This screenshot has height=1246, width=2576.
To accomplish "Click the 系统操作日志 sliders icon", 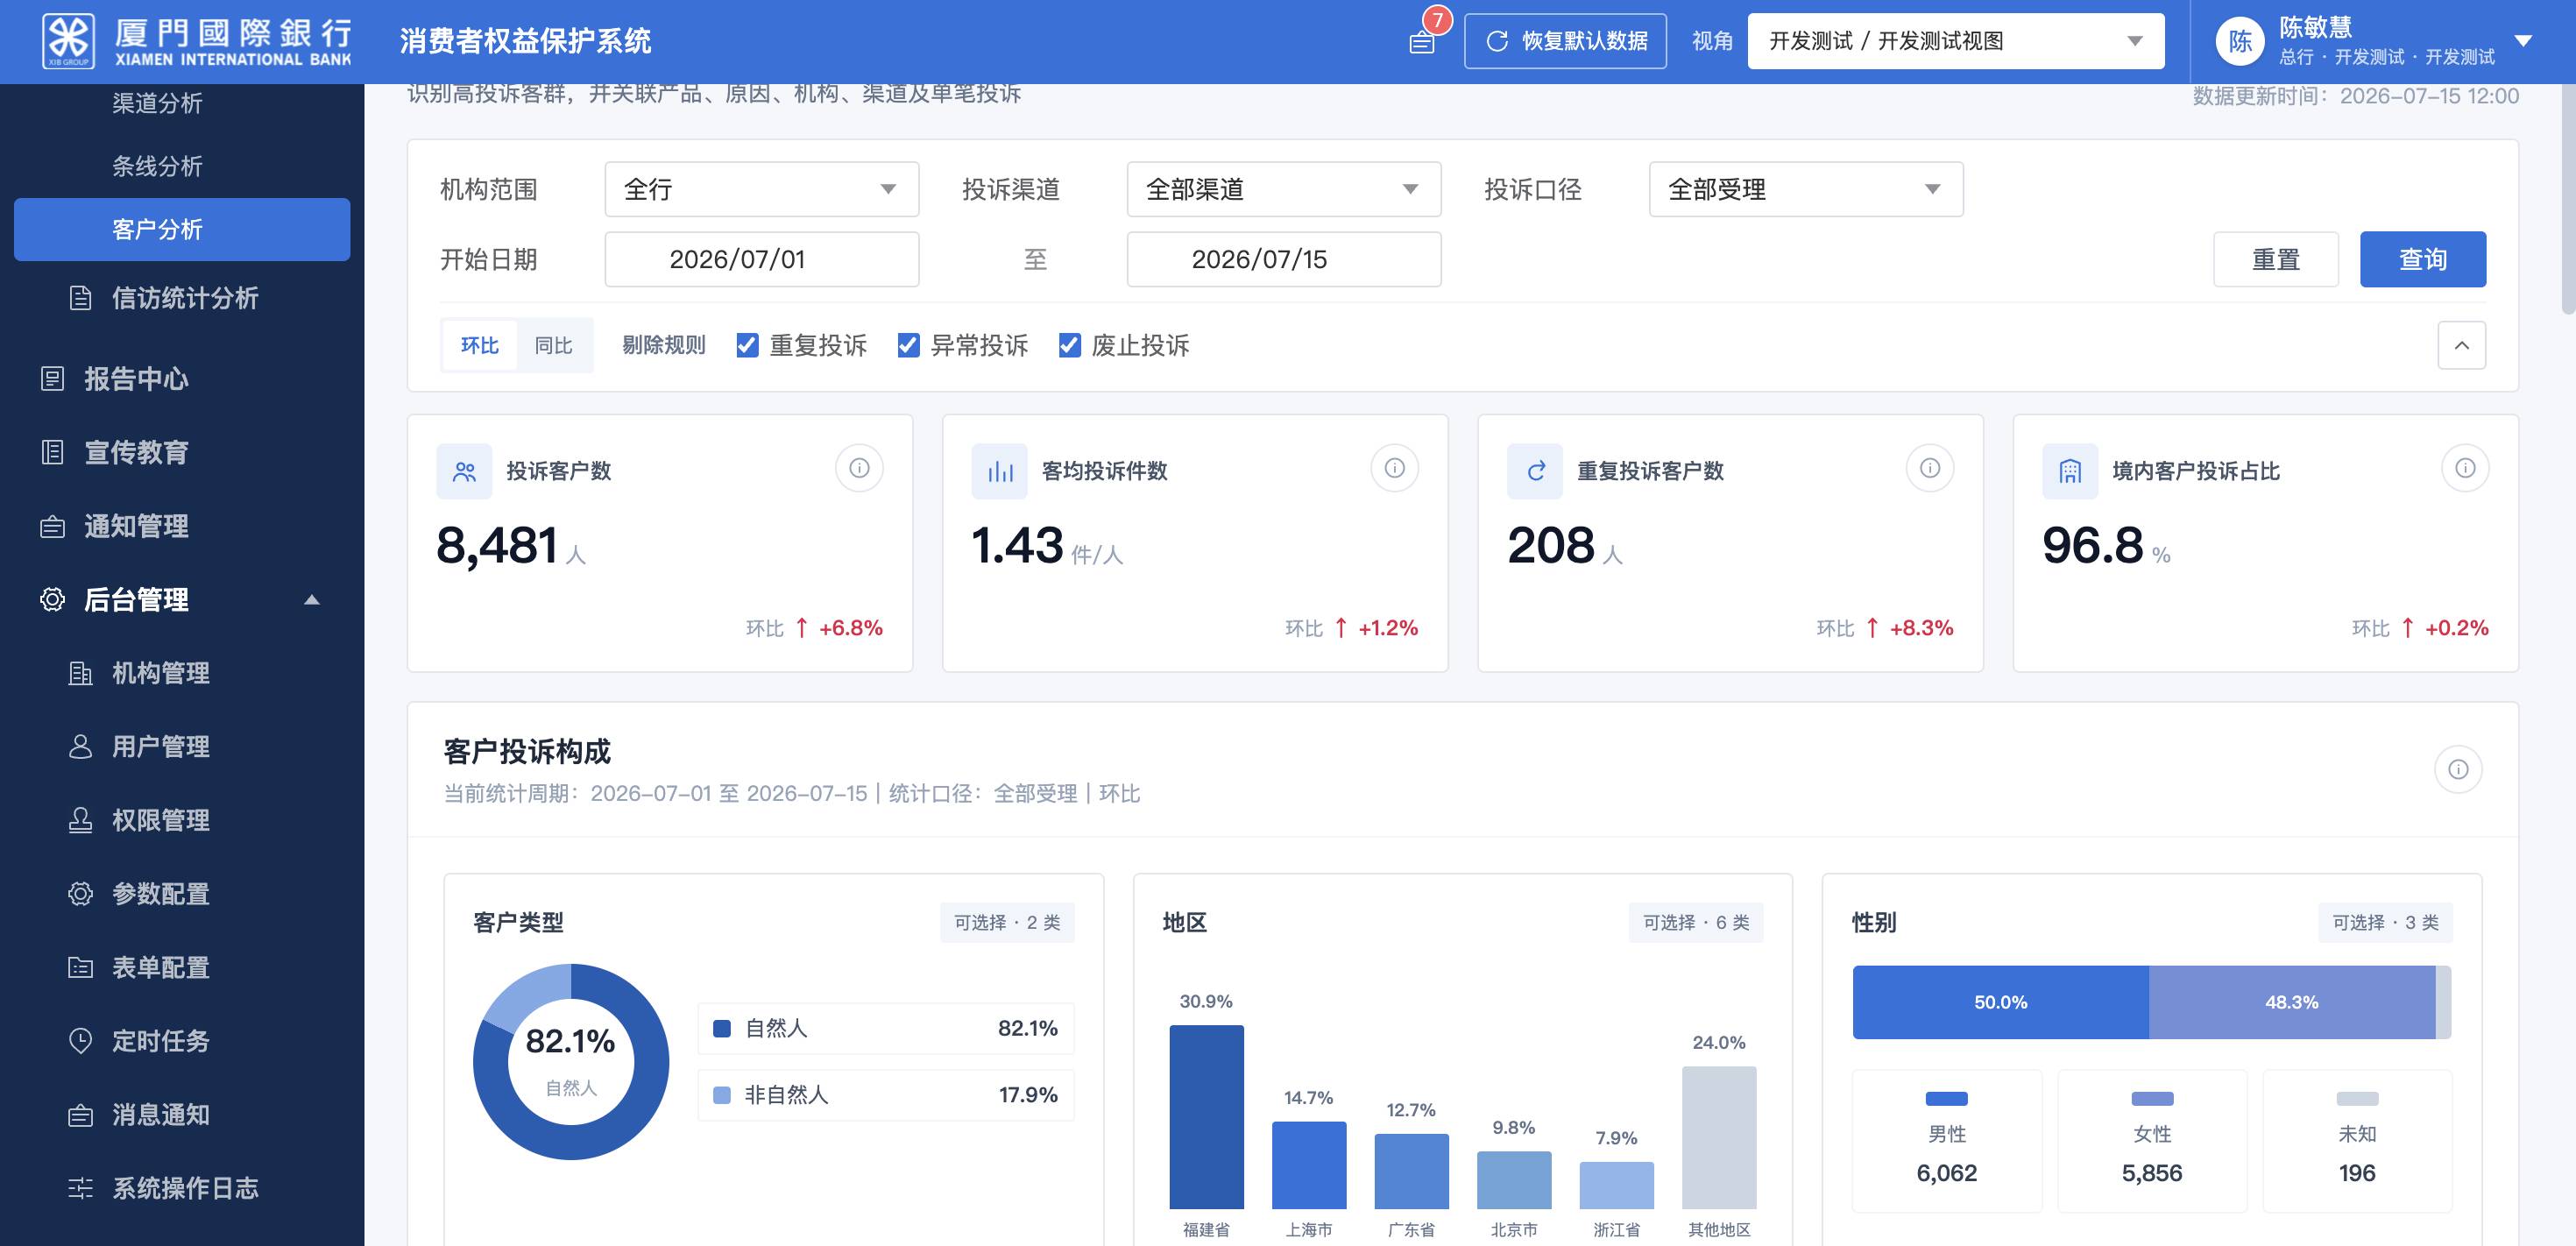I will tap(80, 1187).
